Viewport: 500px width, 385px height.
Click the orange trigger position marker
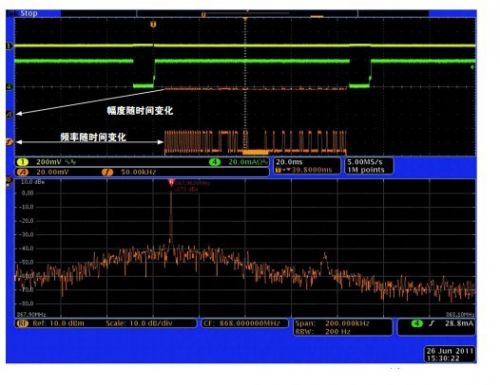coord(153,24)
